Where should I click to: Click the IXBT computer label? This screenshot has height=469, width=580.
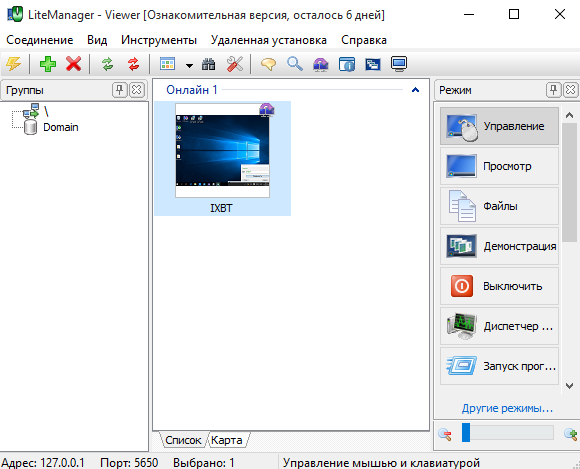click(221, 208)
